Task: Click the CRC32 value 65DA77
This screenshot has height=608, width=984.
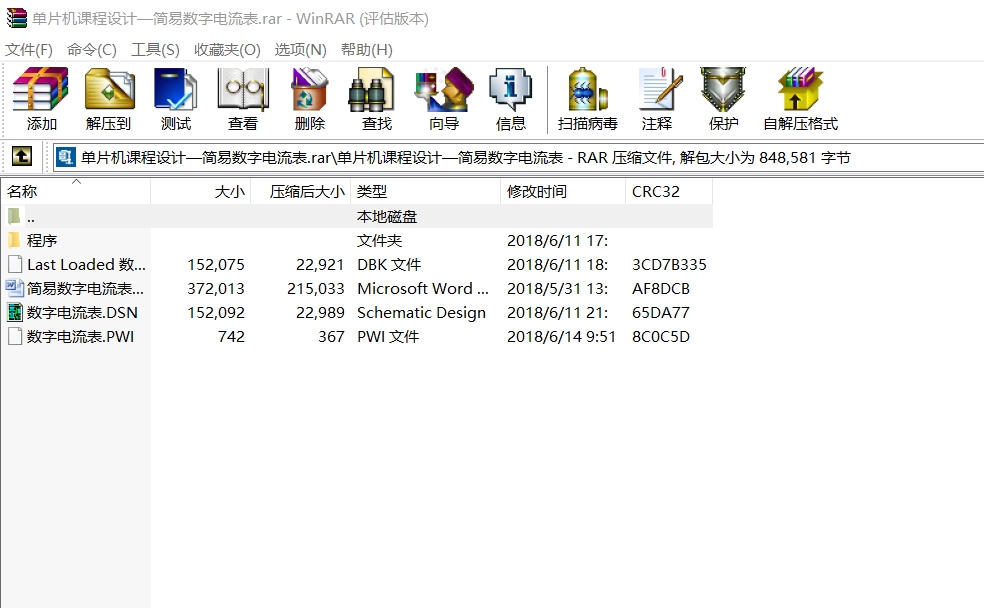Action: tap(661, 312)
